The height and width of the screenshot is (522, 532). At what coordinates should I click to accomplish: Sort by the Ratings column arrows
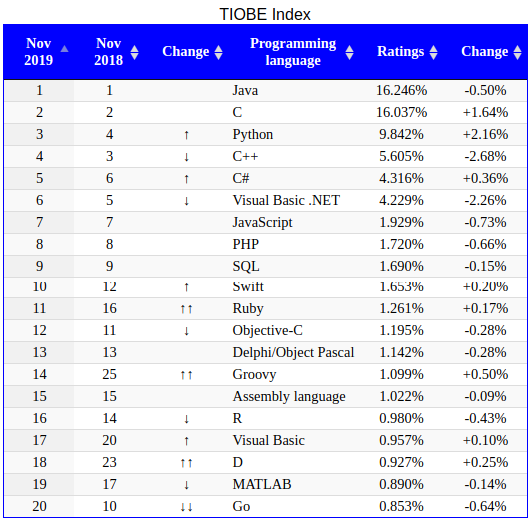click(434, 52)
